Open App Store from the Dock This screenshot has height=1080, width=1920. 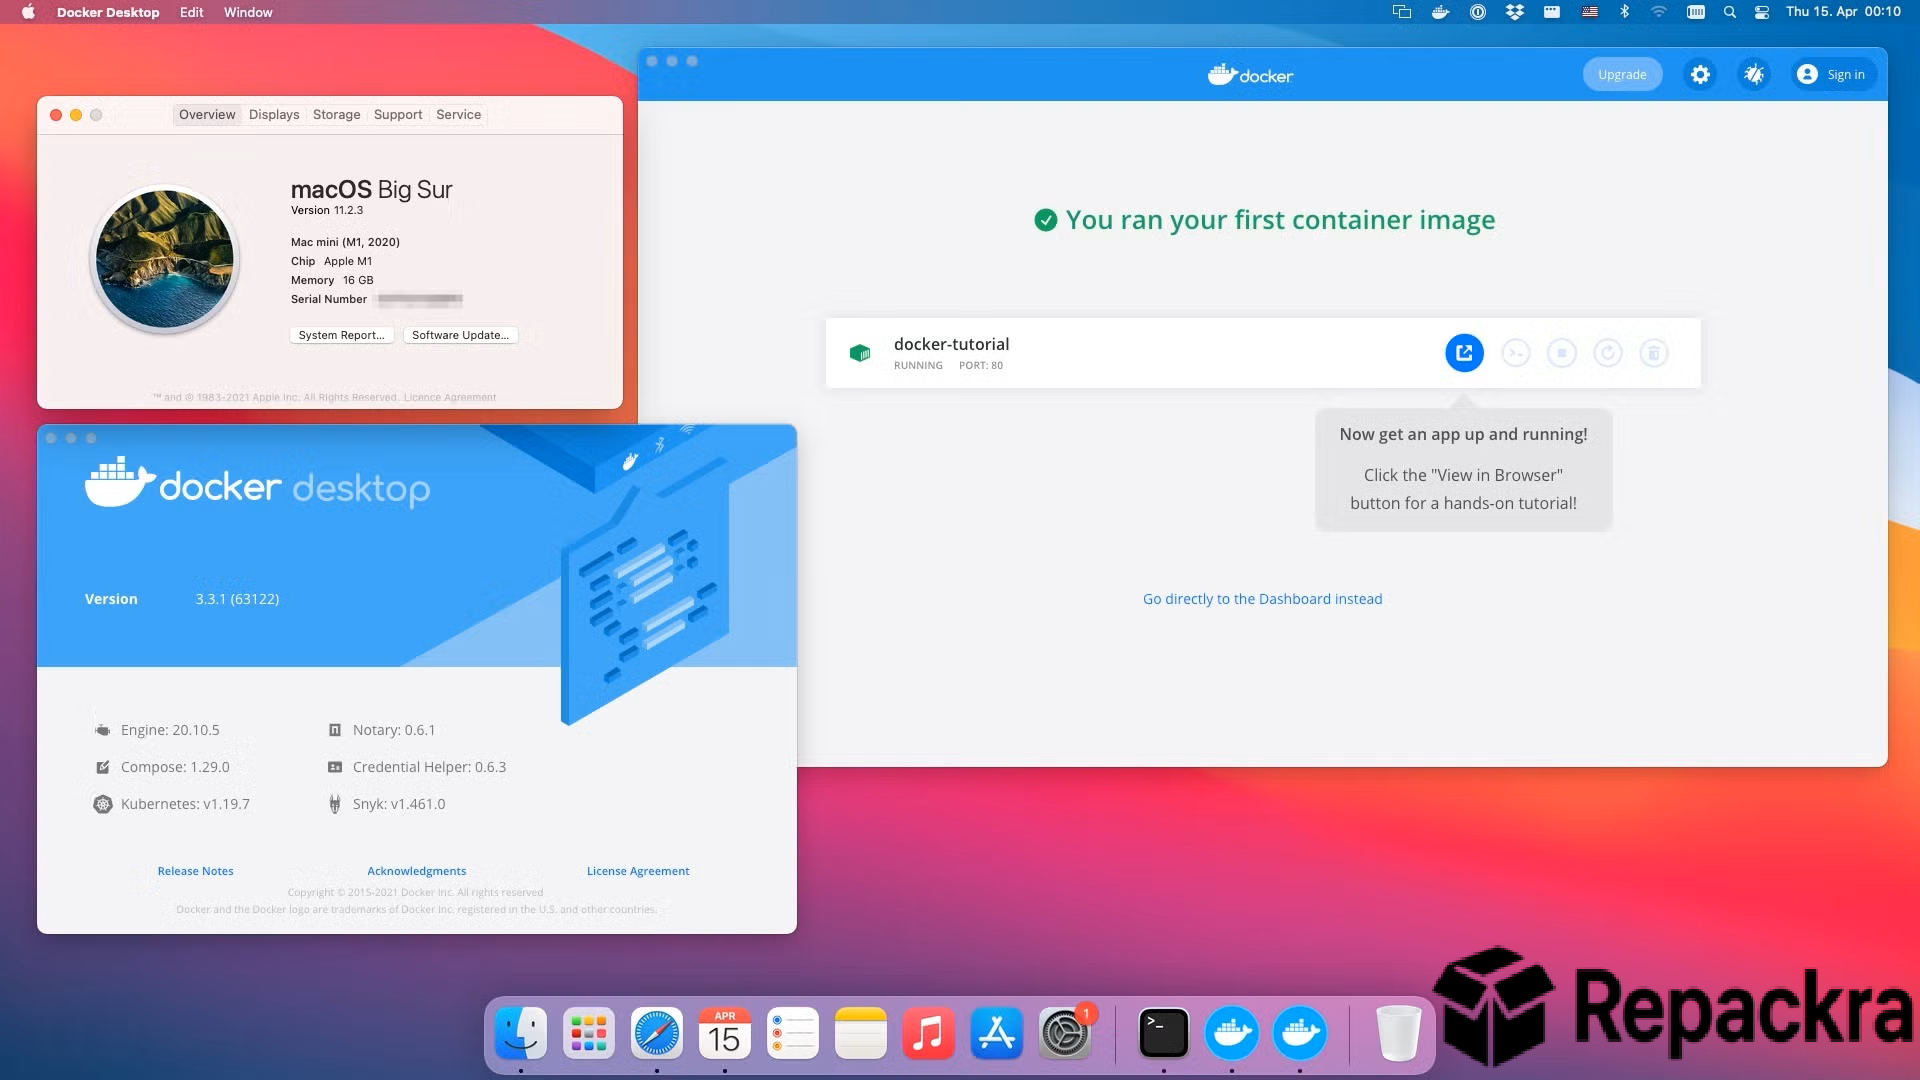(997, 1033)
